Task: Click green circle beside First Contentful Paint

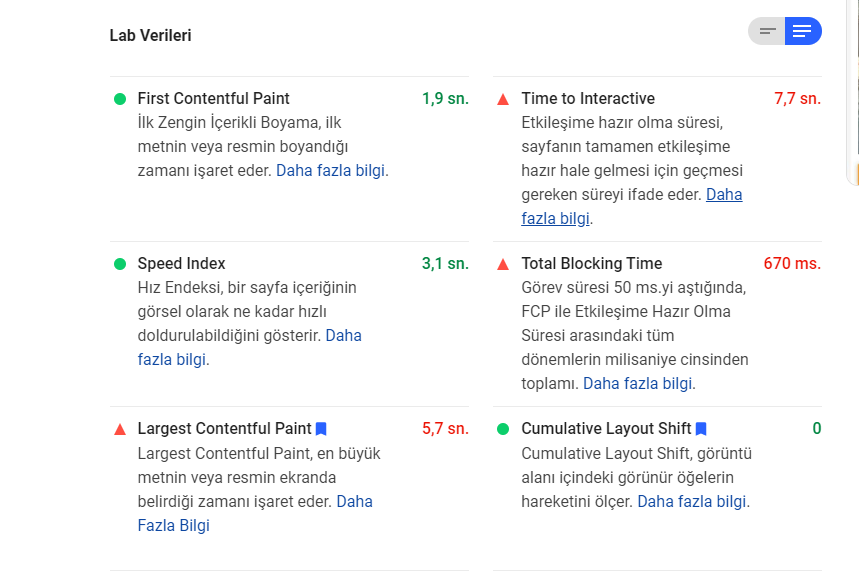Action: coord(120,99)
